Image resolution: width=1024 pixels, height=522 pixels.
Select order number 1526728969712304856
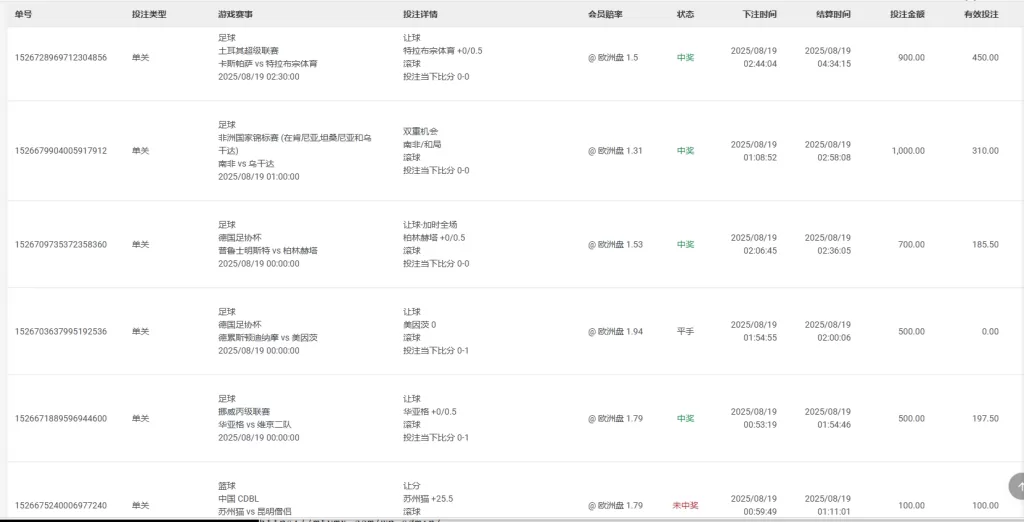(x=61, y=57)
